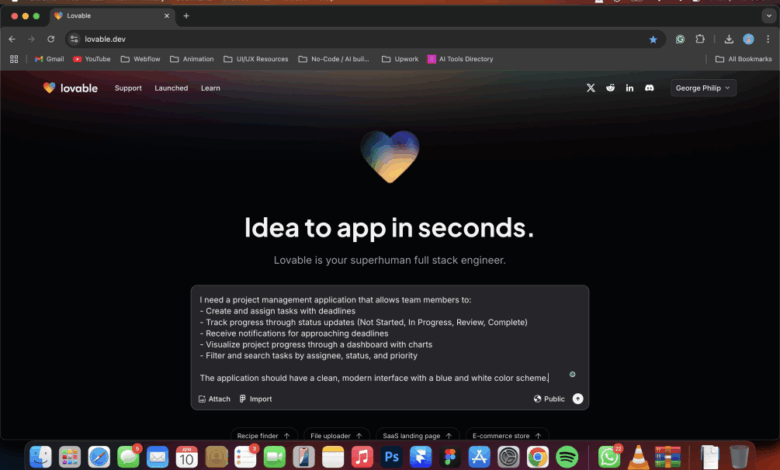The height and width of the screenshot is (470, 780).
Task: Select the SaaS landing page suggestion chip
Action: pos(417,435)
